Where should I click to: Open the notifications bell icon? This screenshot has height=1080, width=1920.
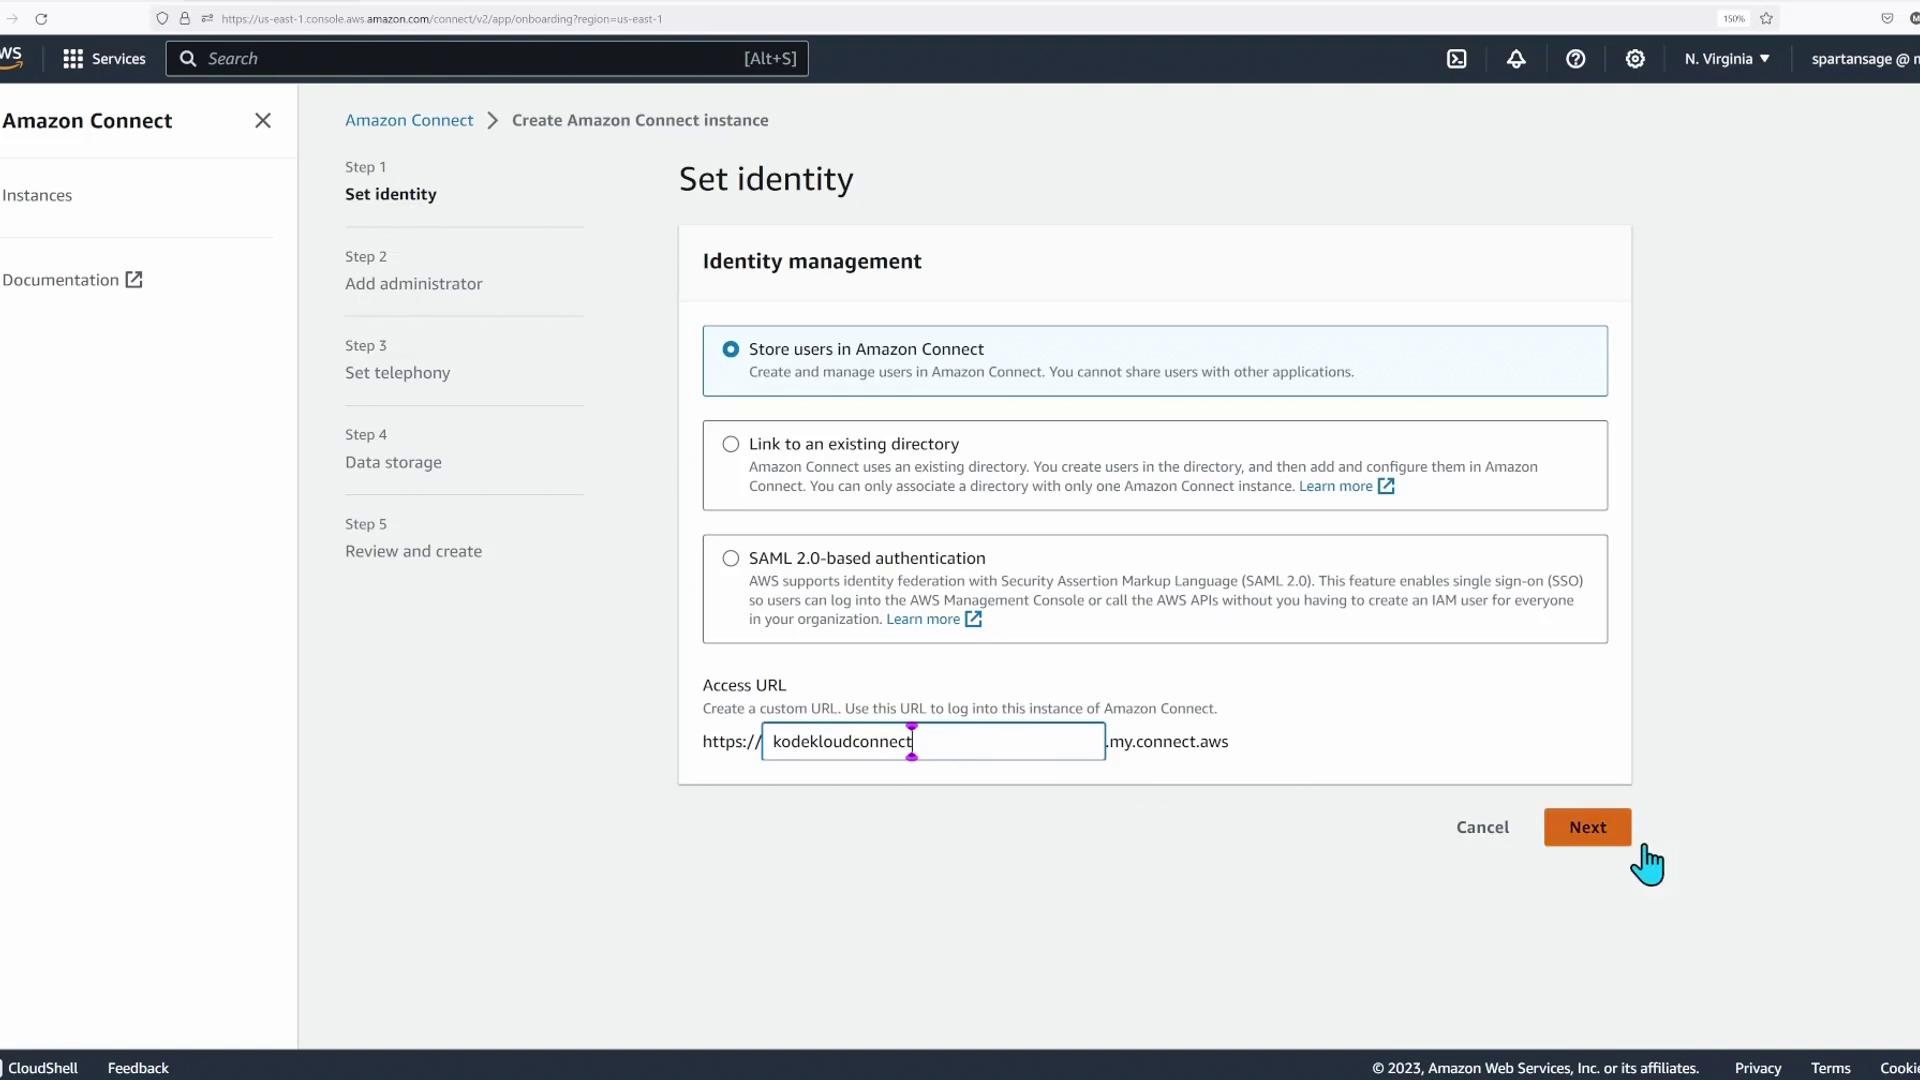[x=1516, y=59]
